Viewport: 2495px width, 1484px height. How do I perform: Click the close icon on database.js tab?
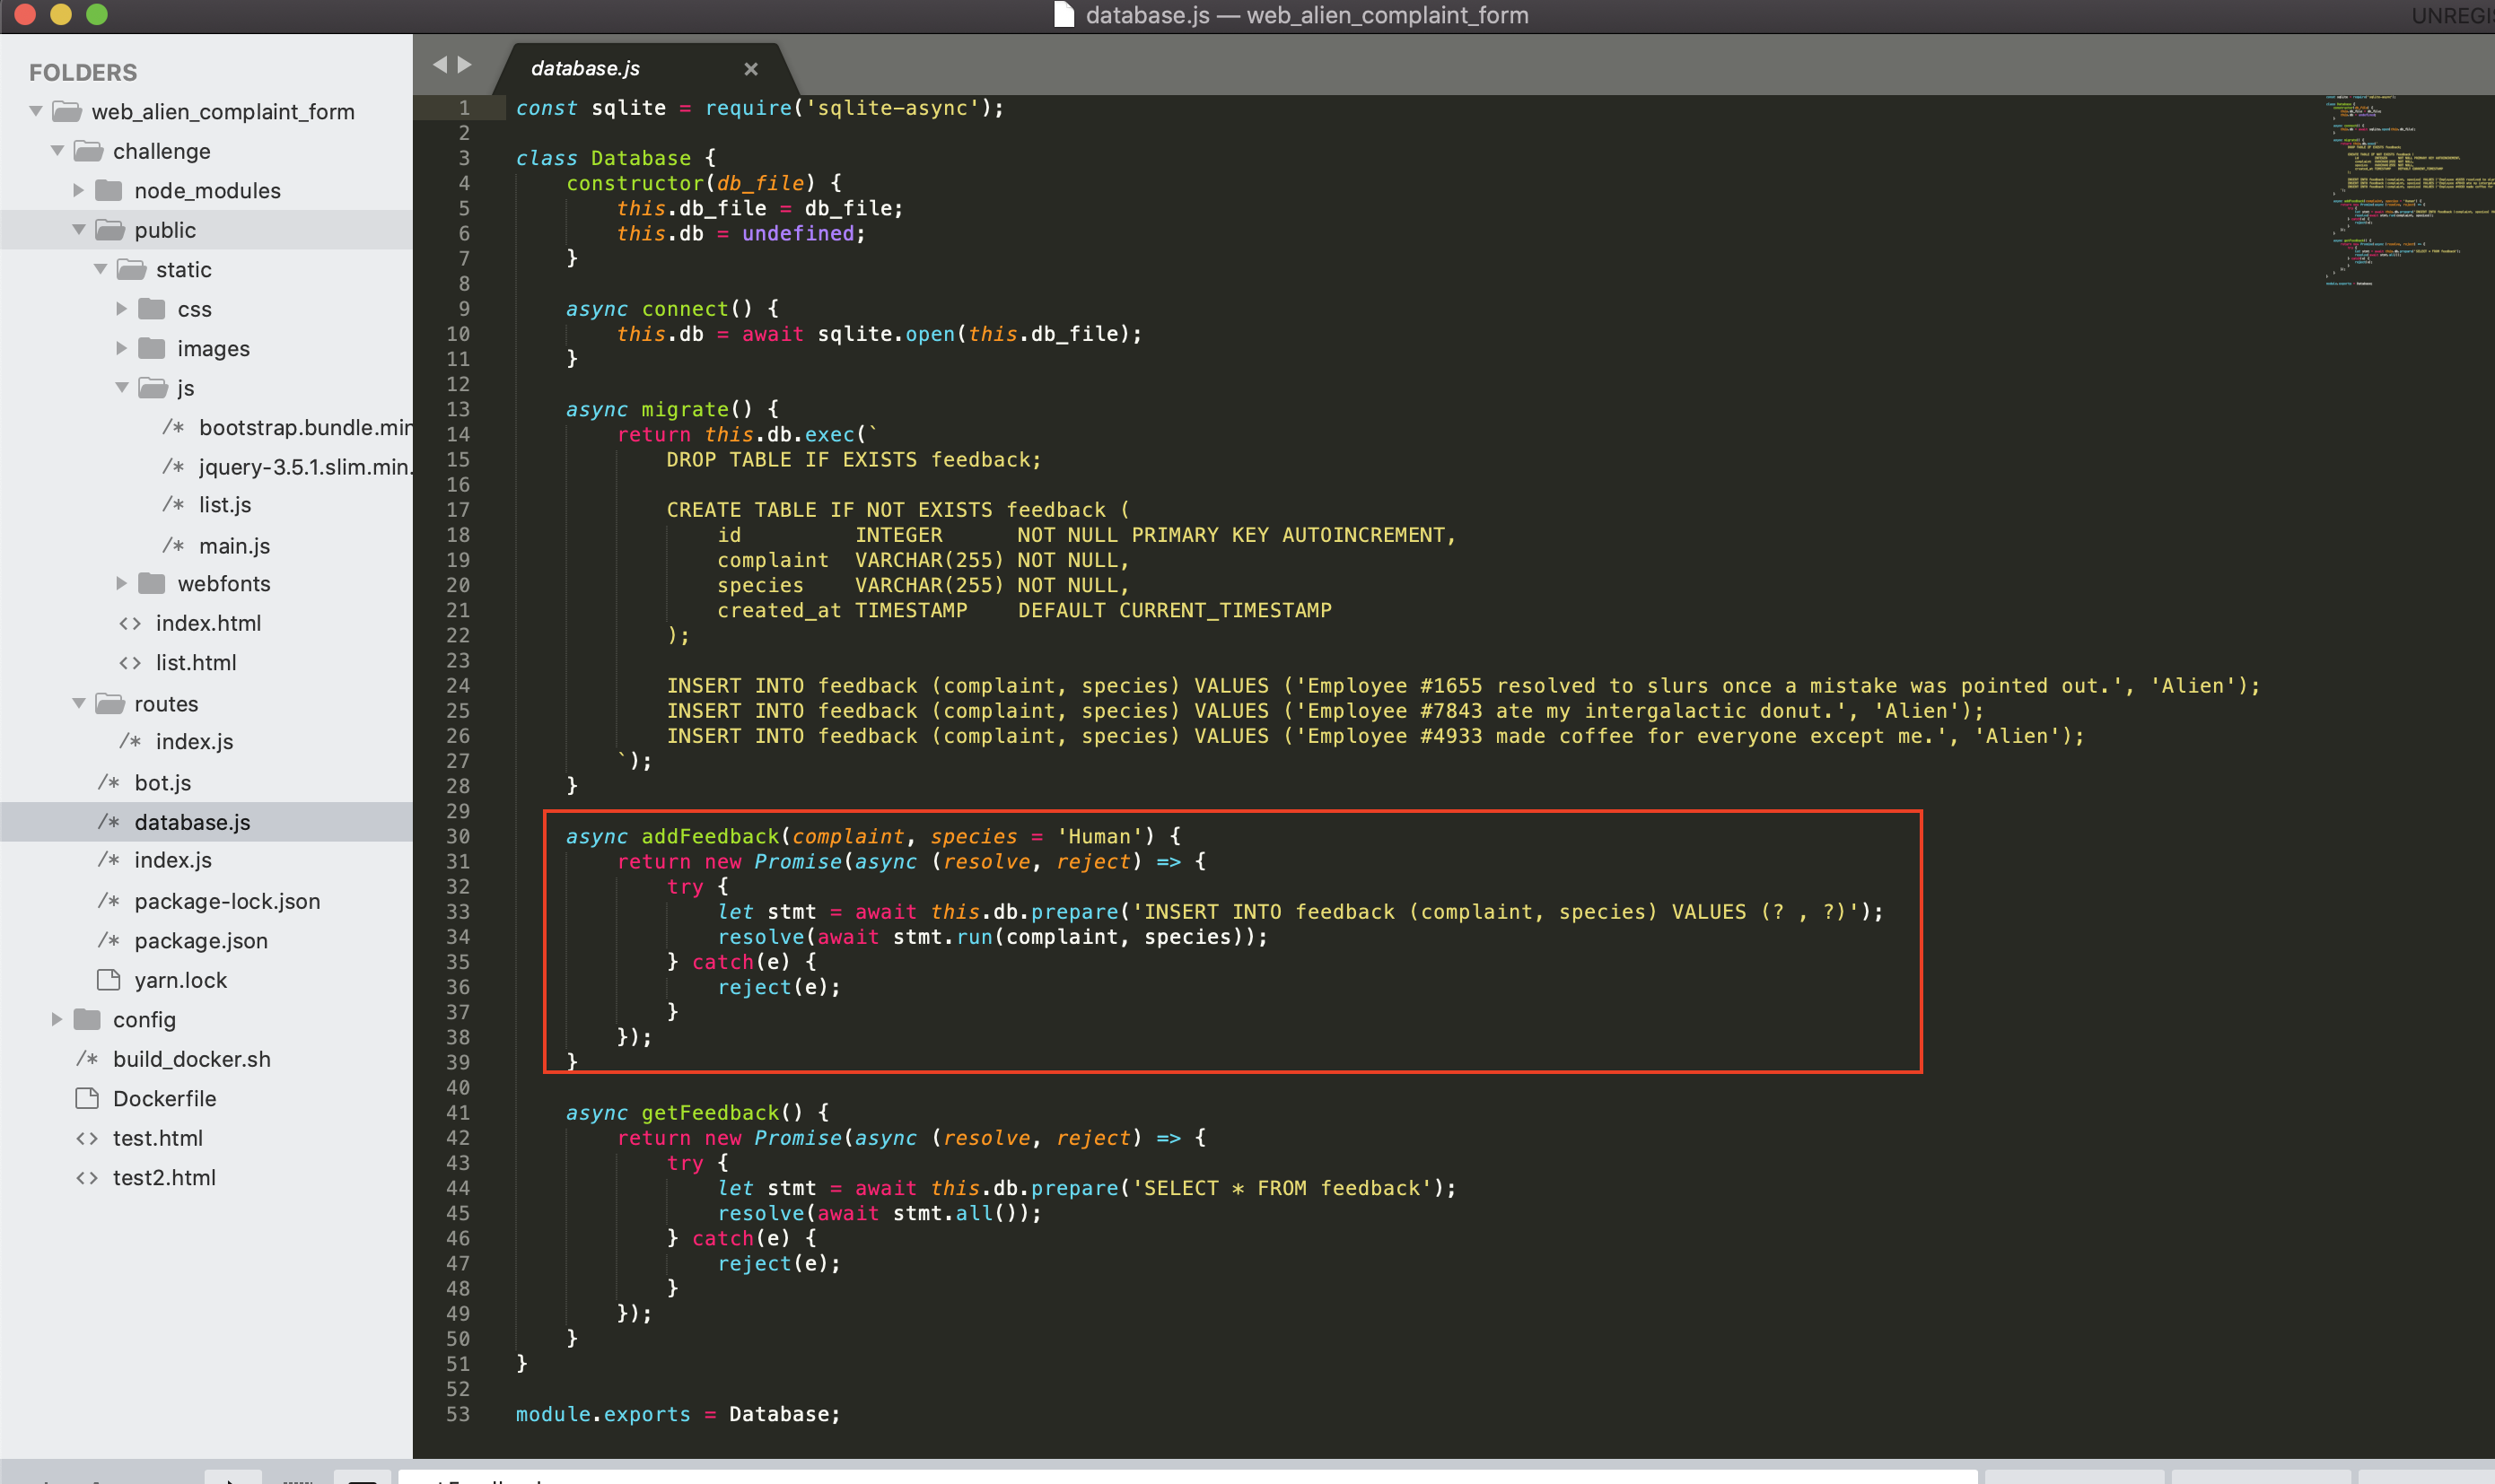tap(749, 67)
